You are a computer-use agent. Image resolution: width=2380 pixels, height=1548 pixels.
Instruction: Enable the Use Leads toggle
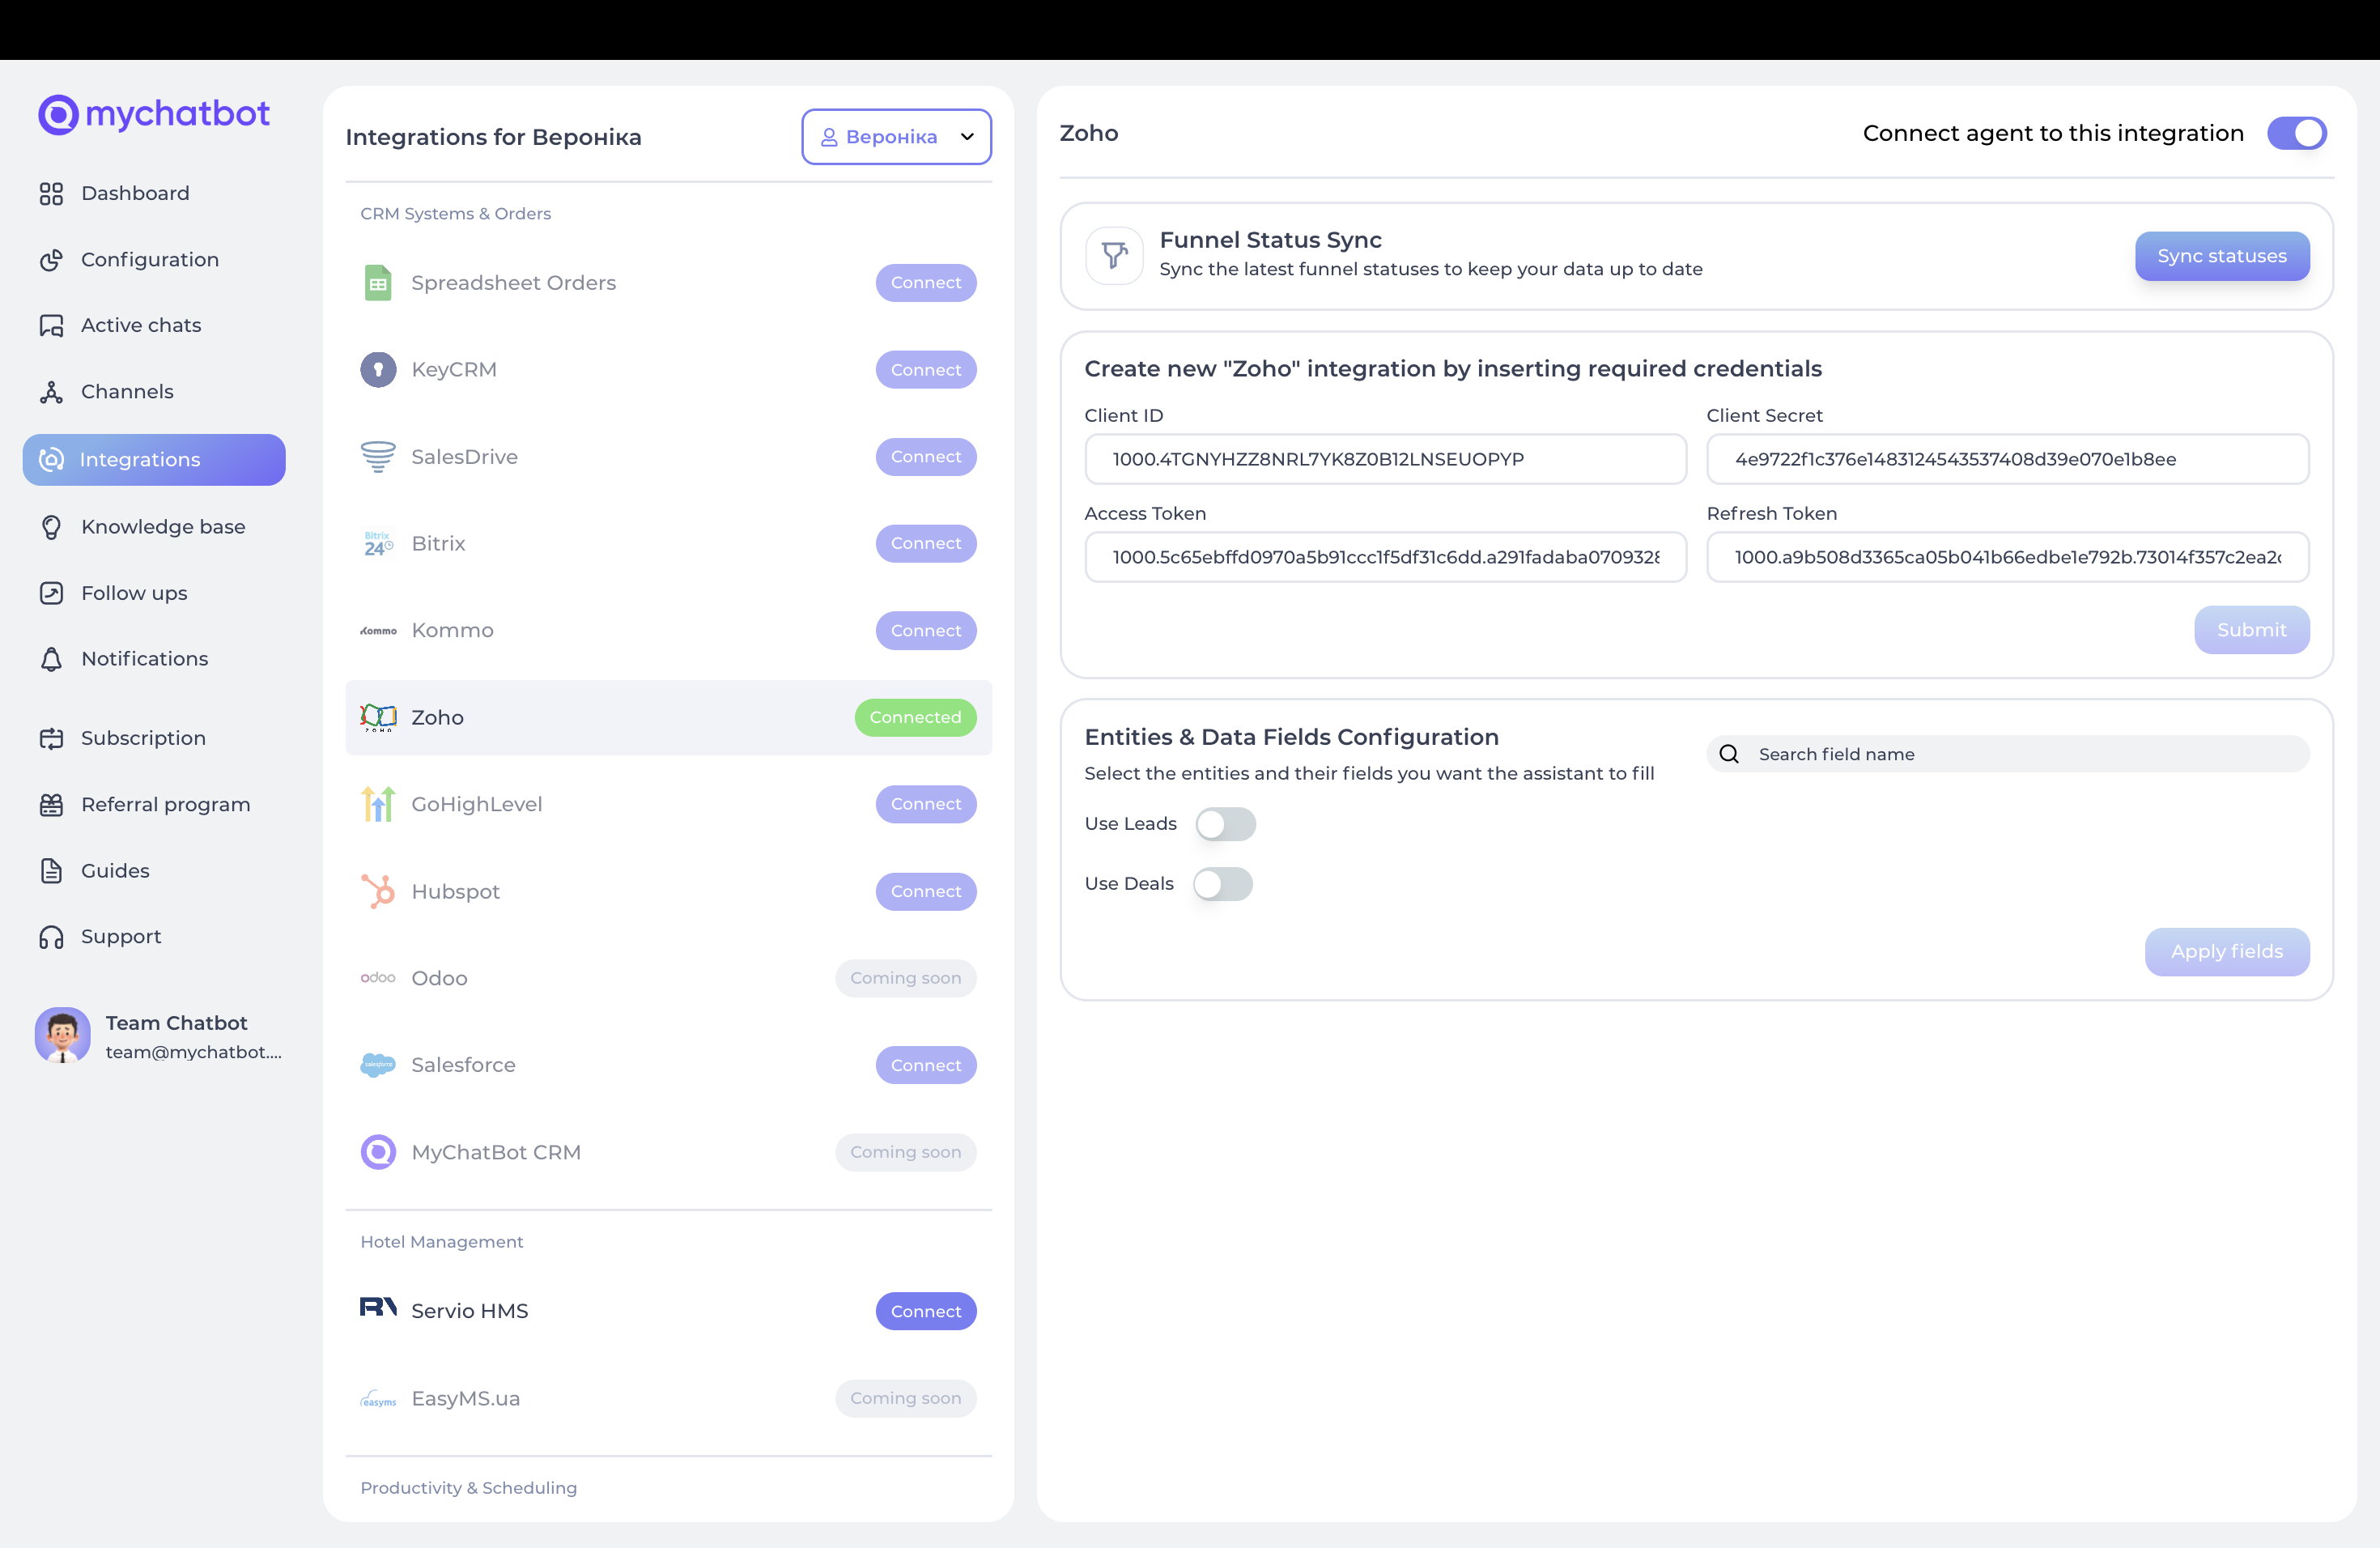point(1225,824)
